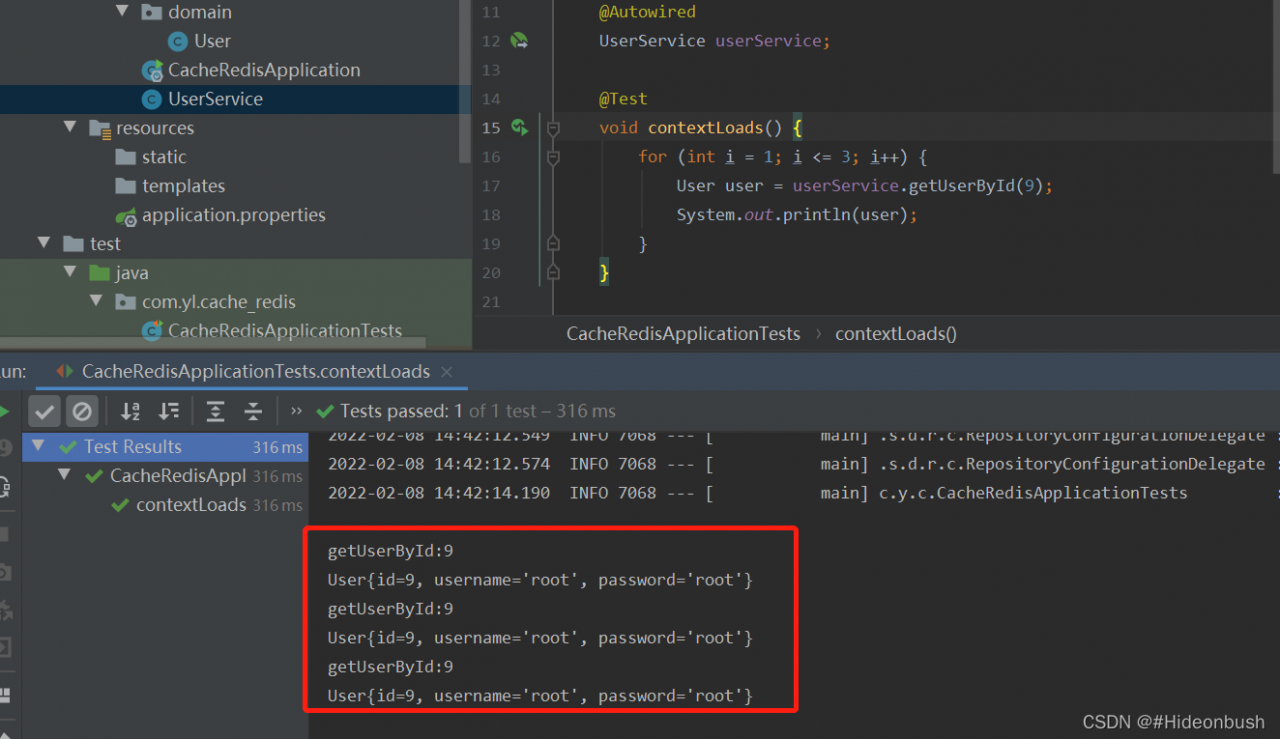Viewport: 1280px width, 739px height.
Task: Collapse the Test Results root node
Action: [x=39, y=447]
